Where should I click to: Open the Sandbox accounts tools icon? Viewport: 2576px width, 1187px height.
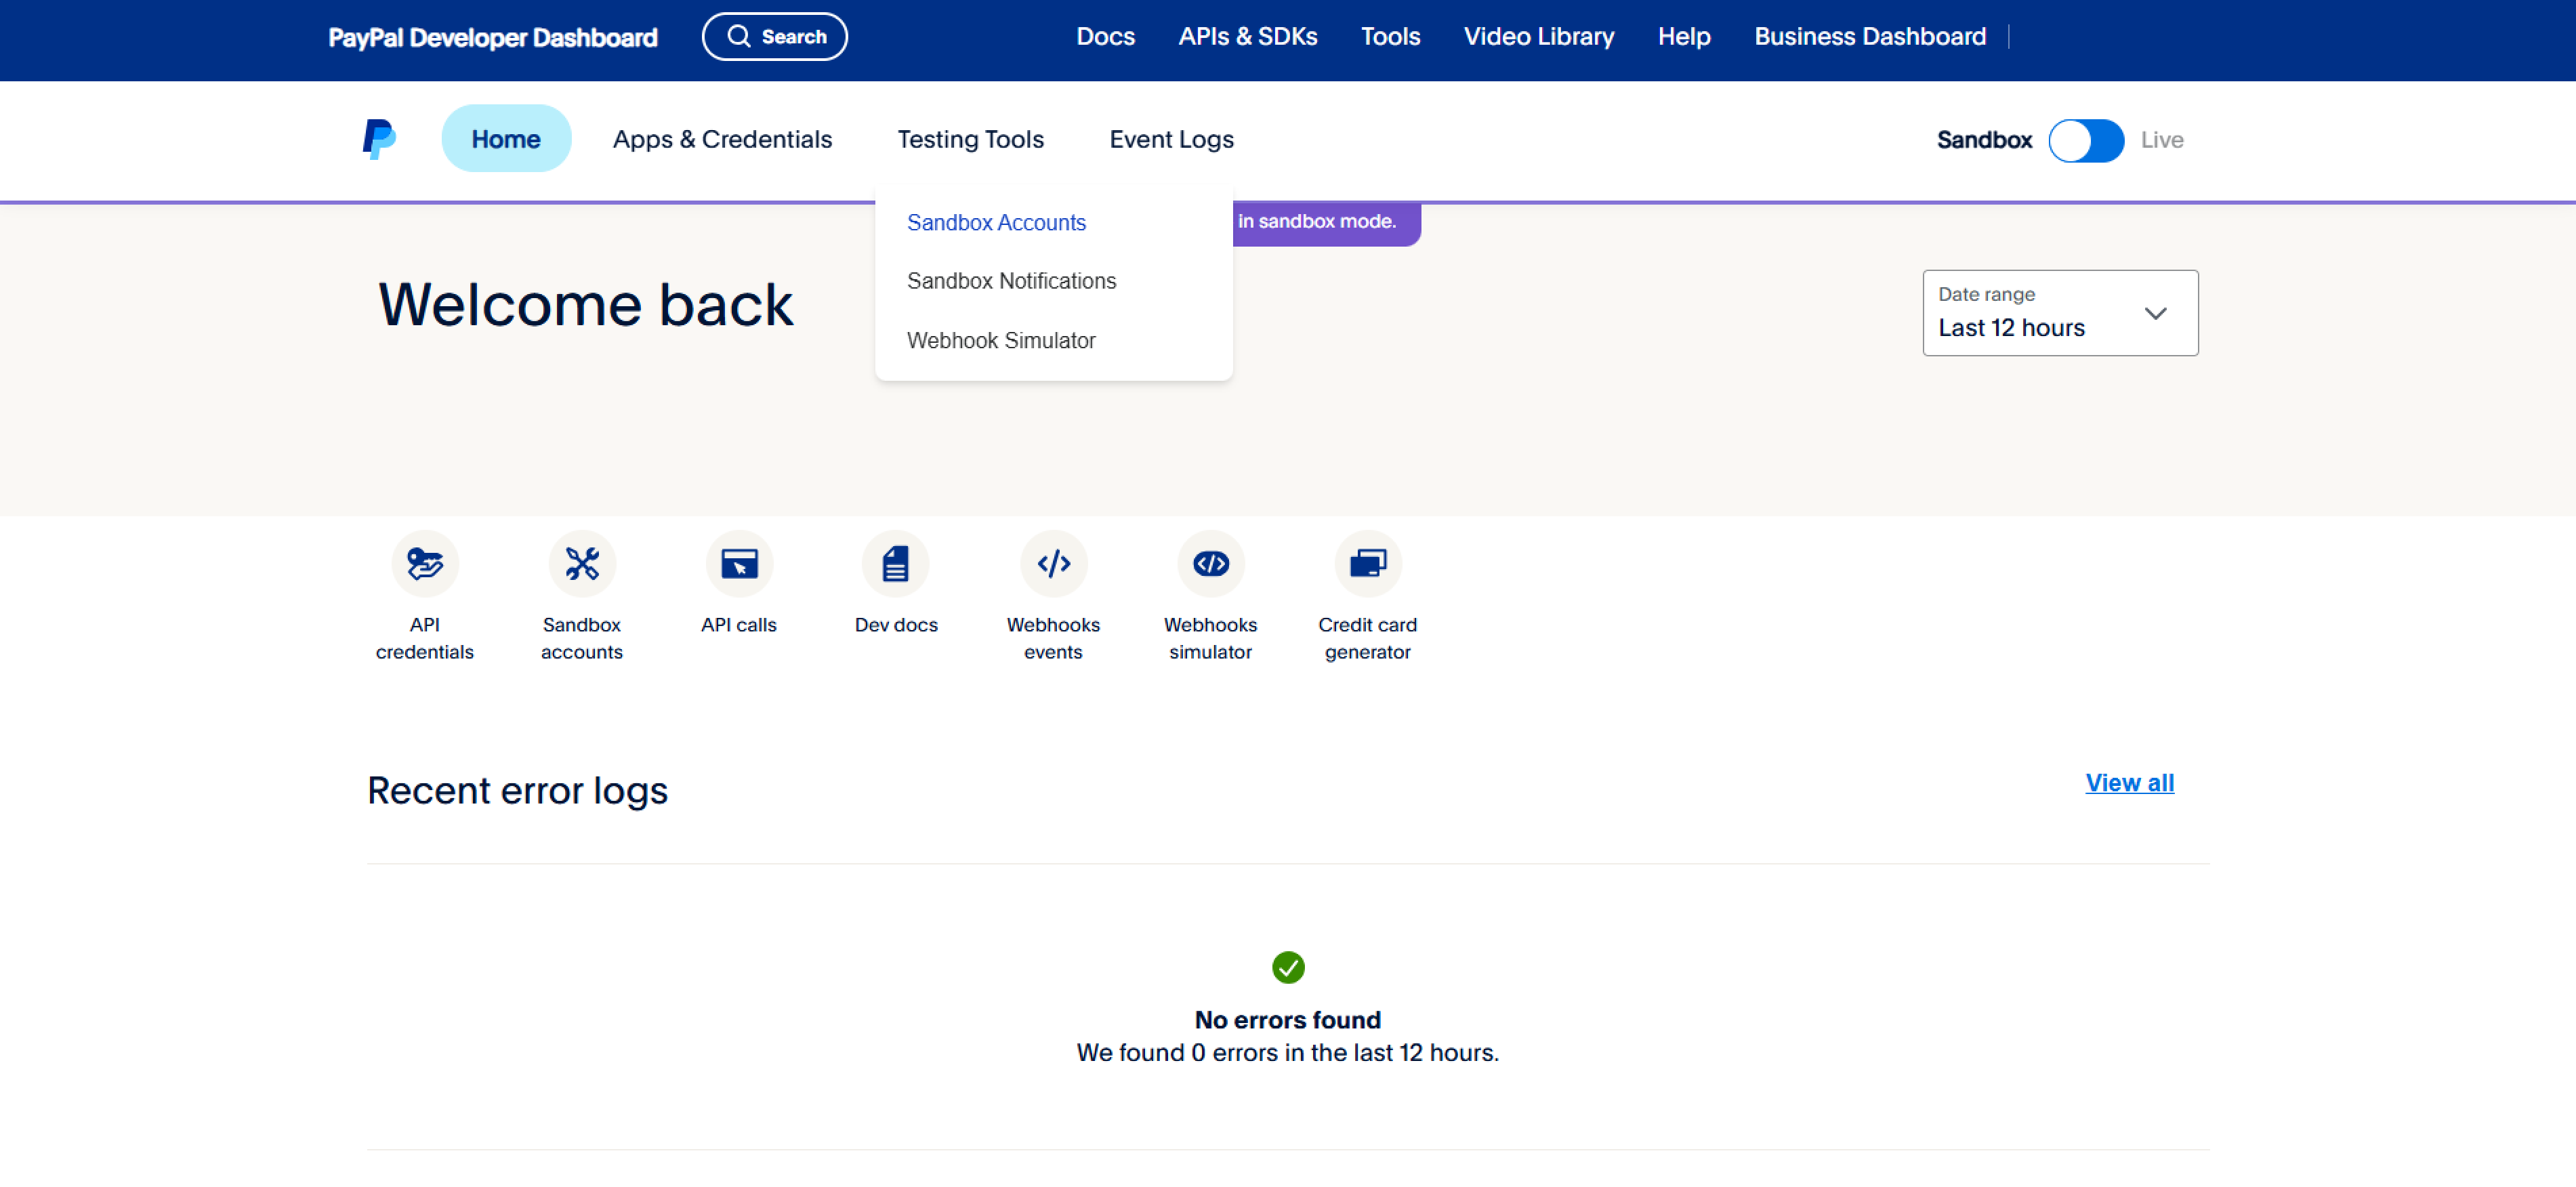click(x=582, y=563)
